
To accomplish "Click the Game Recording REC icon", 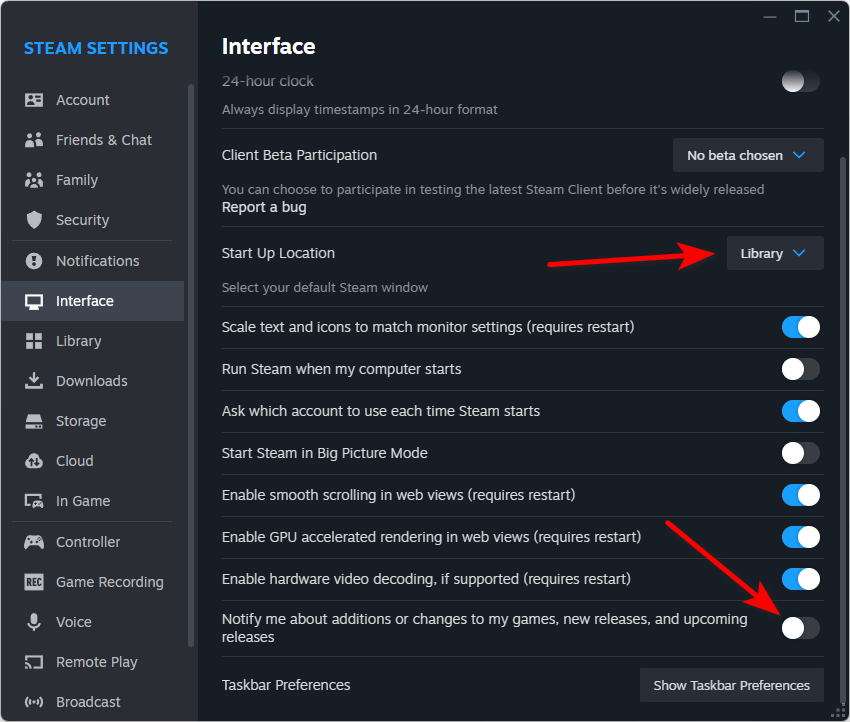I will point(34,582).
